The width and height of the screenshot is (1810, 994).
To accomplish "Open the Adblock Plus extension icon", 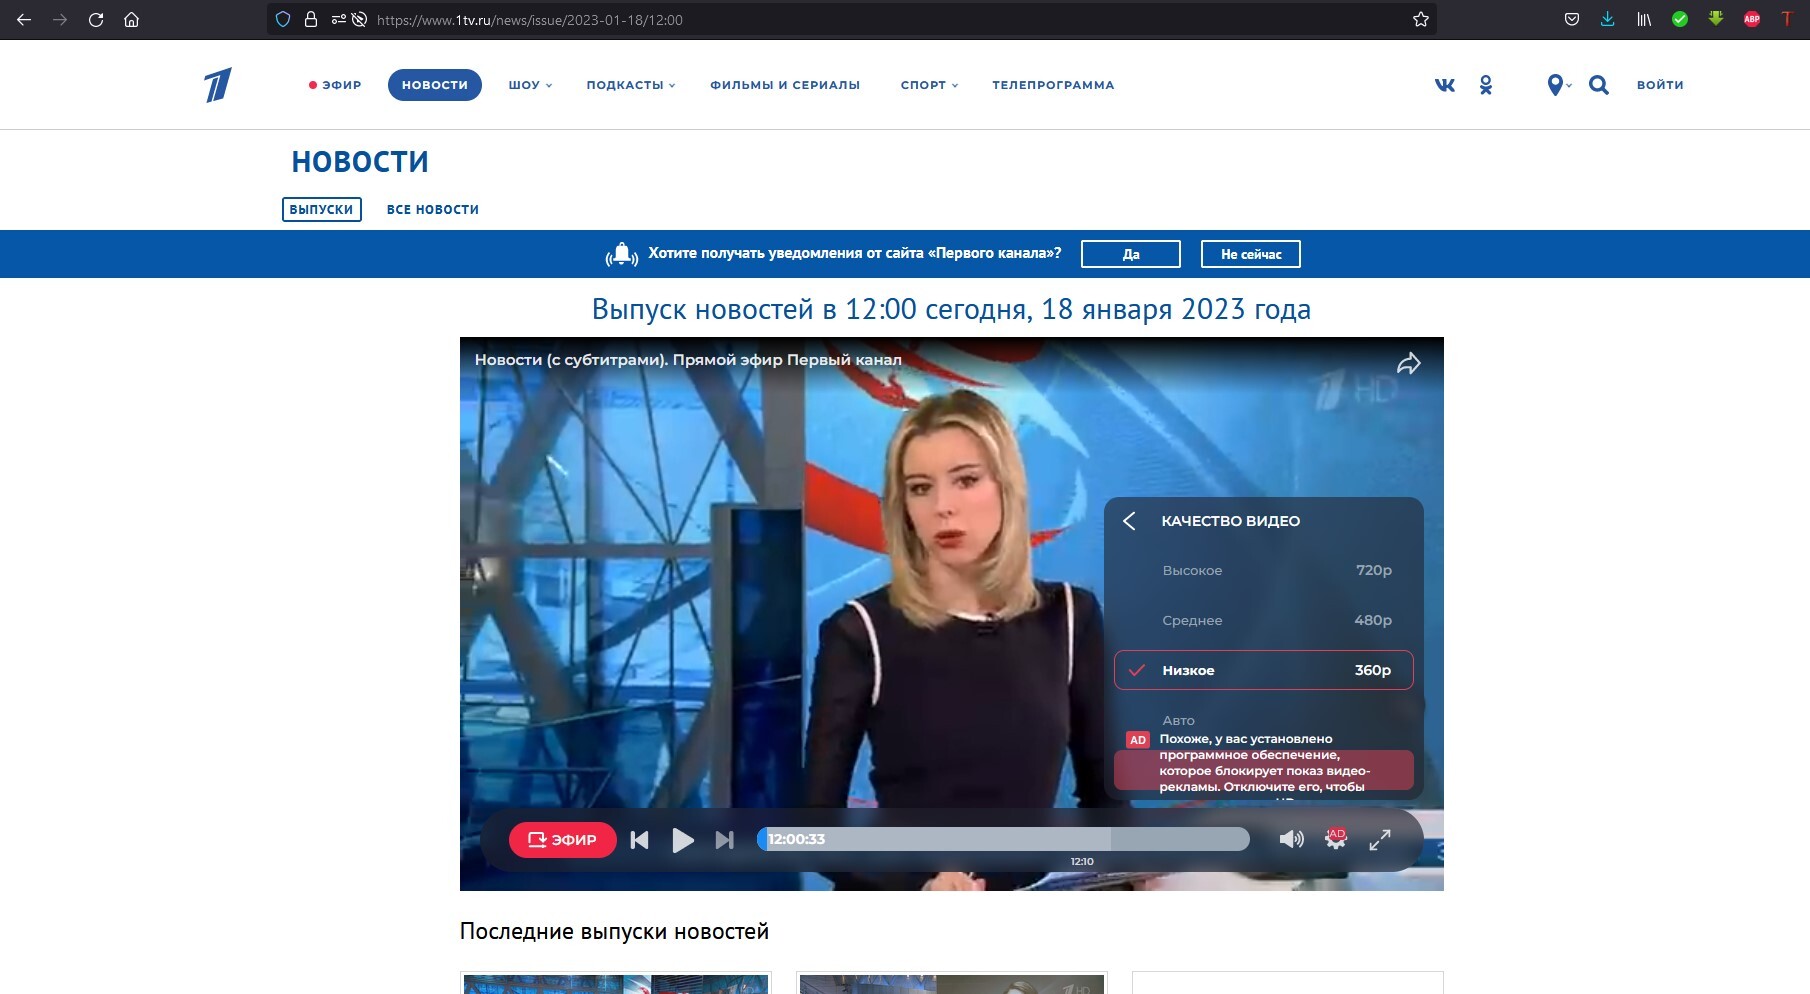I will coord(1752,19).
